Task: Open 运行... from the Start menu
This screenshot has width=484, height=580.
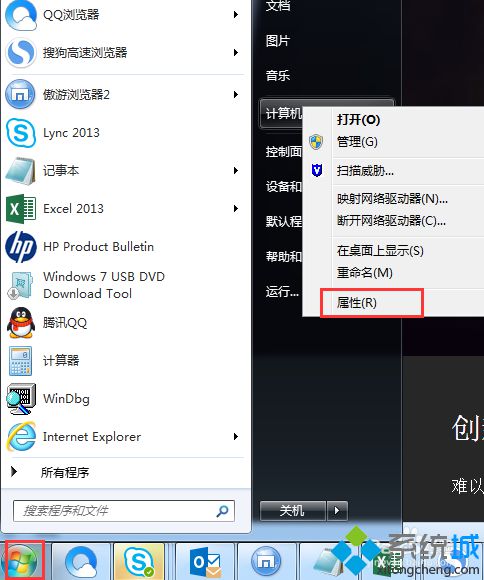Action: coord(282,291)
